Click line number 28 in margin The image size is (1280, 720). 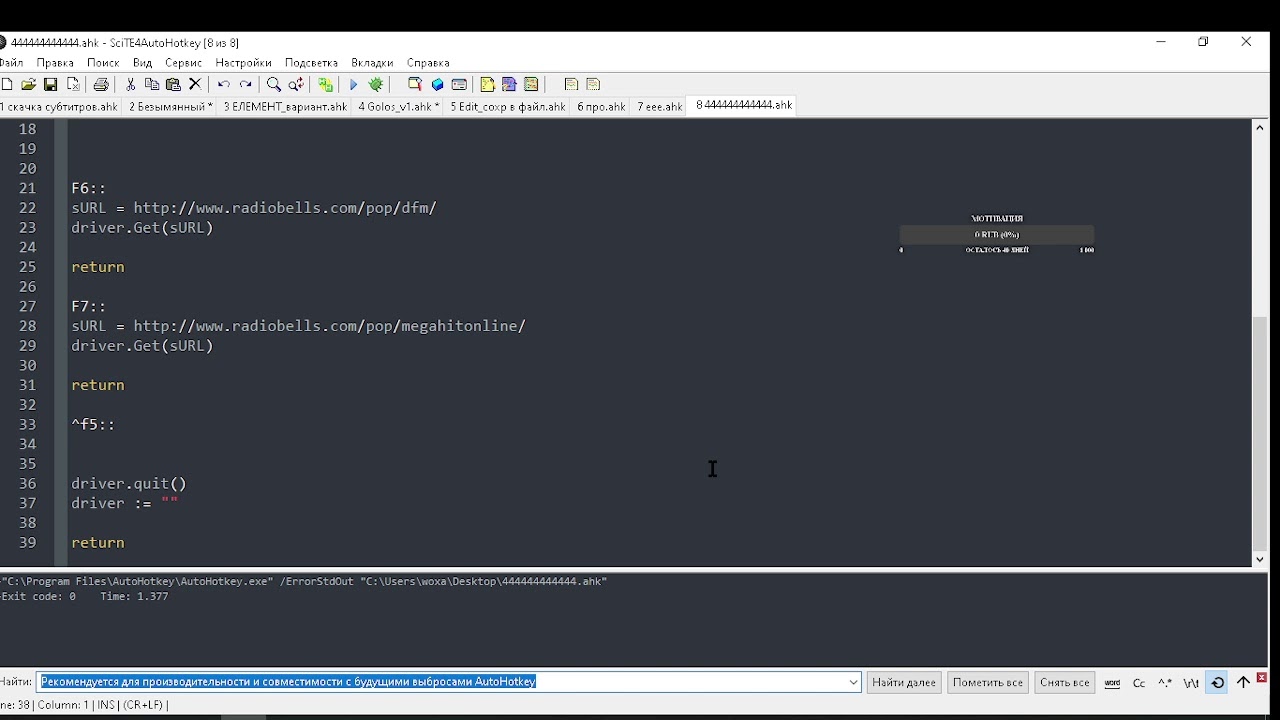[x=27, y=326]
